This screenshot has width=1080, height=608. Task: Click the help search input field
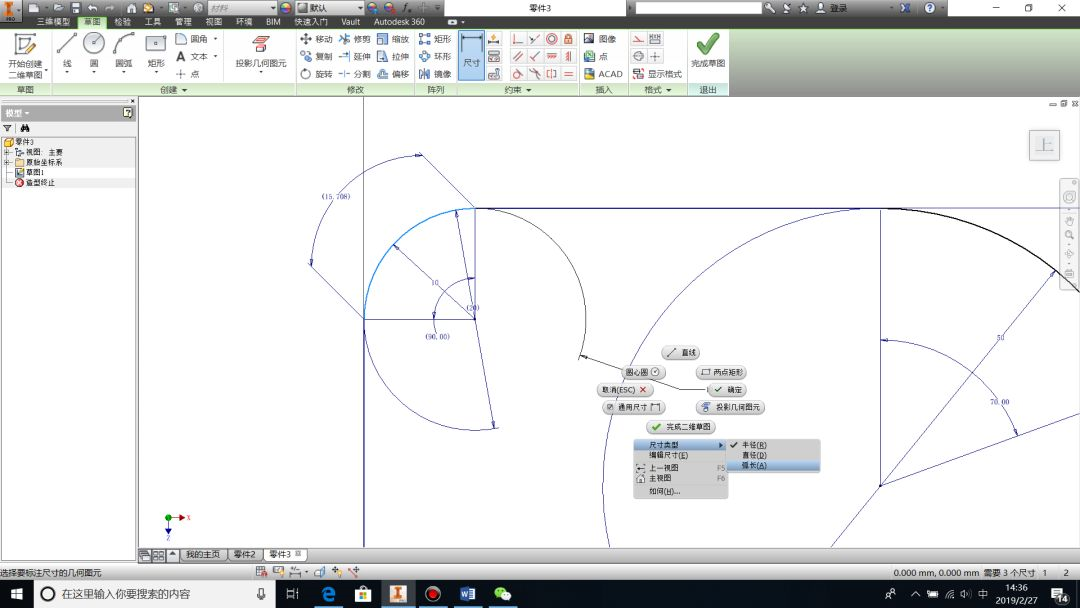698,8
